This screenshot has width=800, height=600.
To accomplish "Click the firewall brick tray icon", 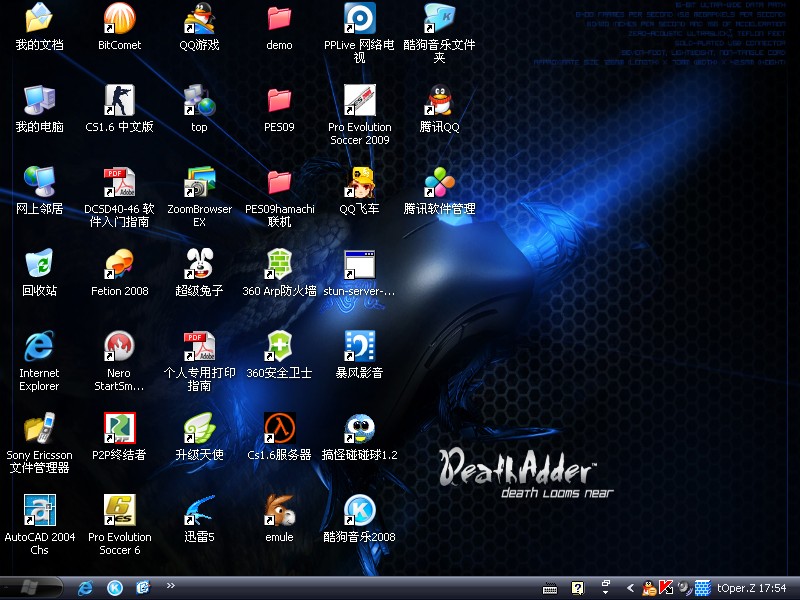I will click(x=703, y=588).
